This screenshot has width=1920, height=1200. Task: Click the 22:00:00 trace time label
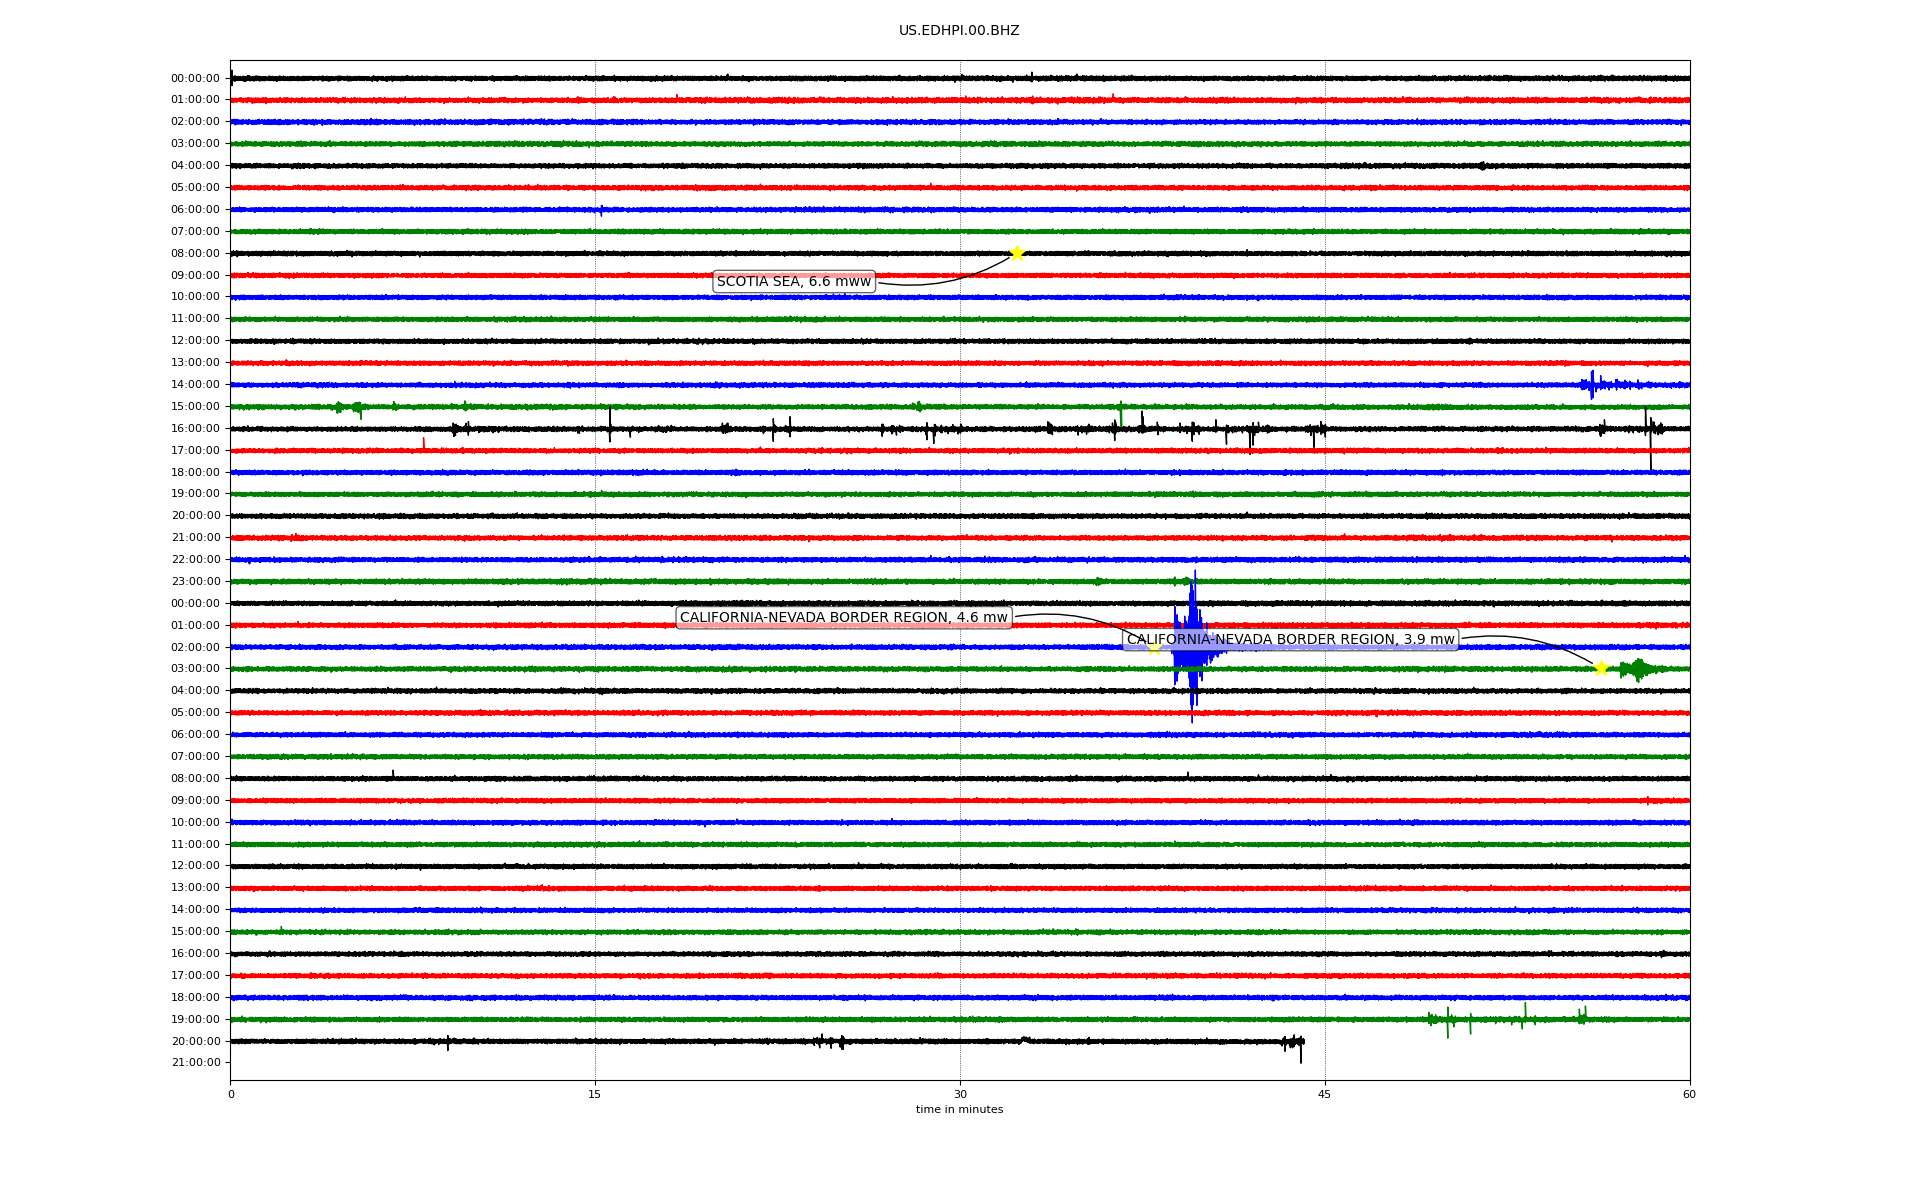tap(195, 560)
